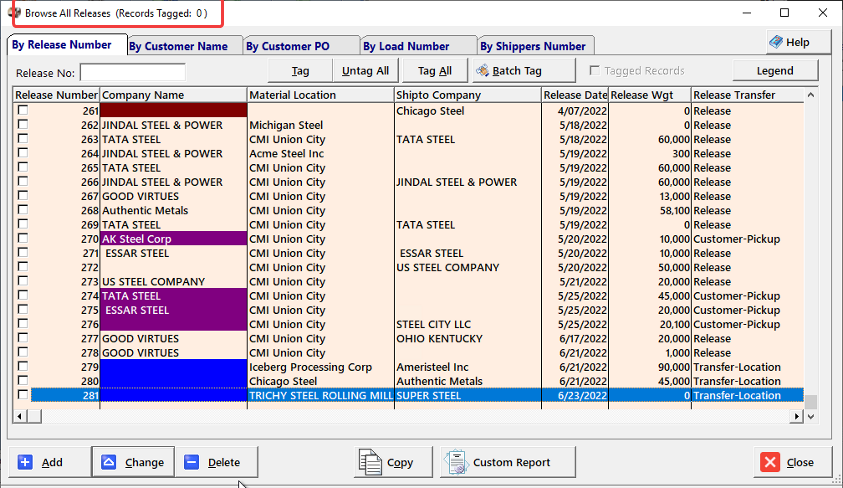Click US STEEL COMPANY in row 273
This screenshot has height=488, width=843.
(154, 282)
